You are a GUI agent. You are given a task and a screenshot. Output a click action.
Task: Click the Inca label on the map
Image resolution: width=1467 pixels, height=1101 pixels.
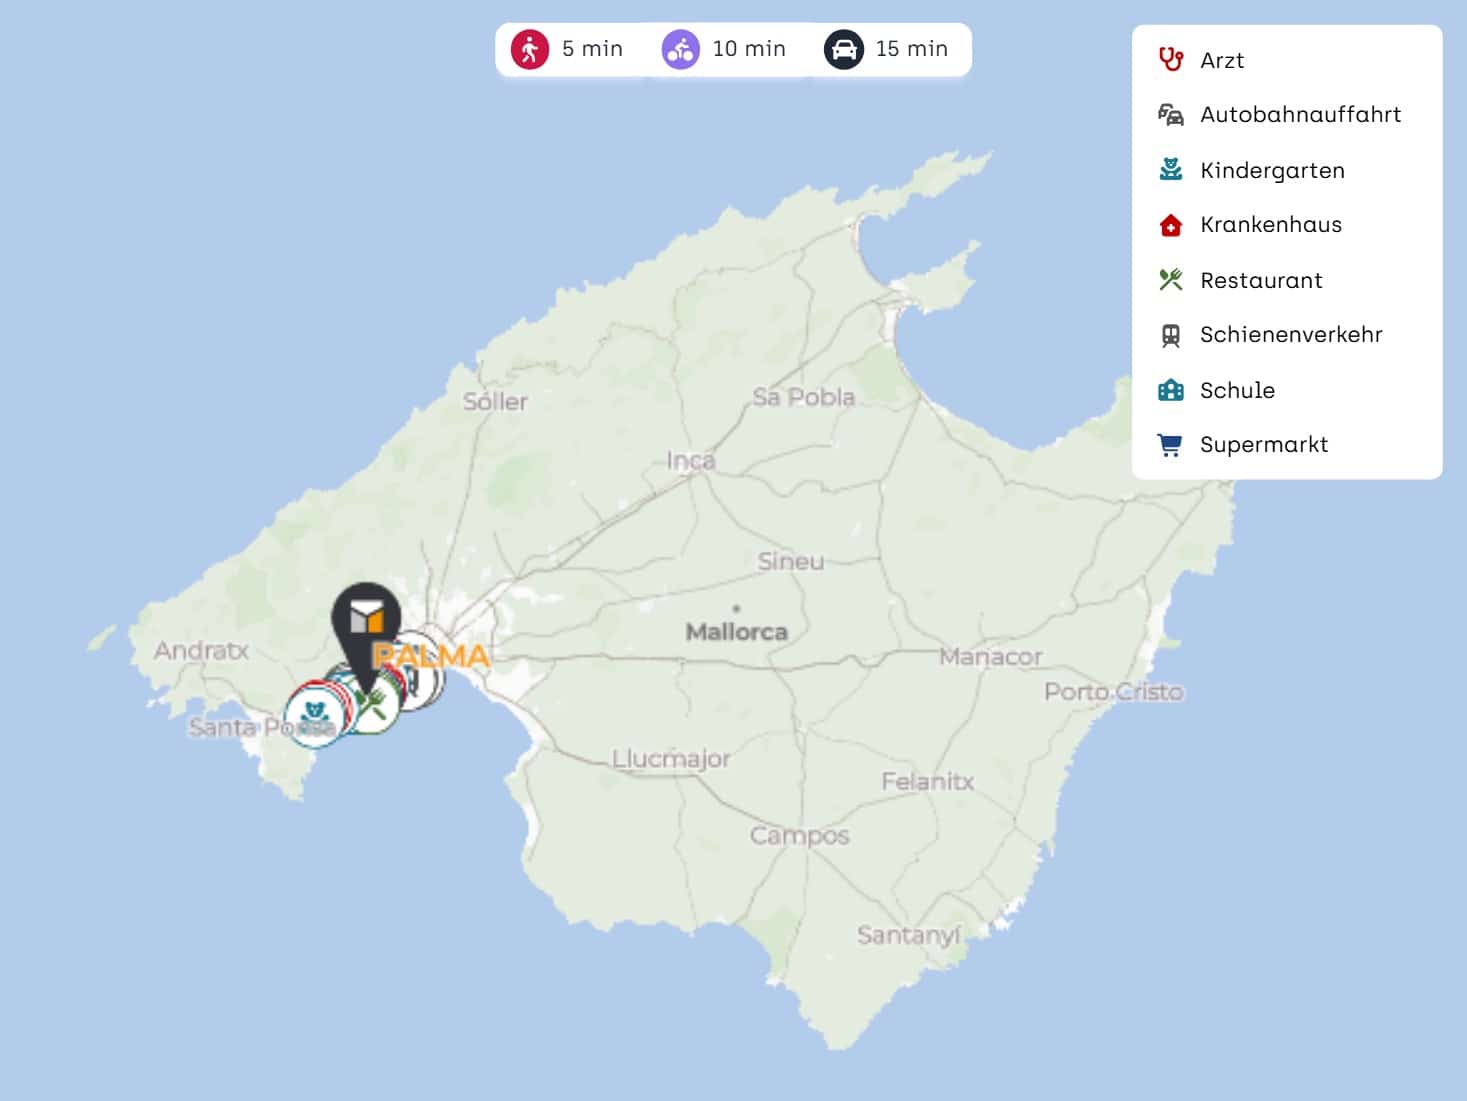691,461
